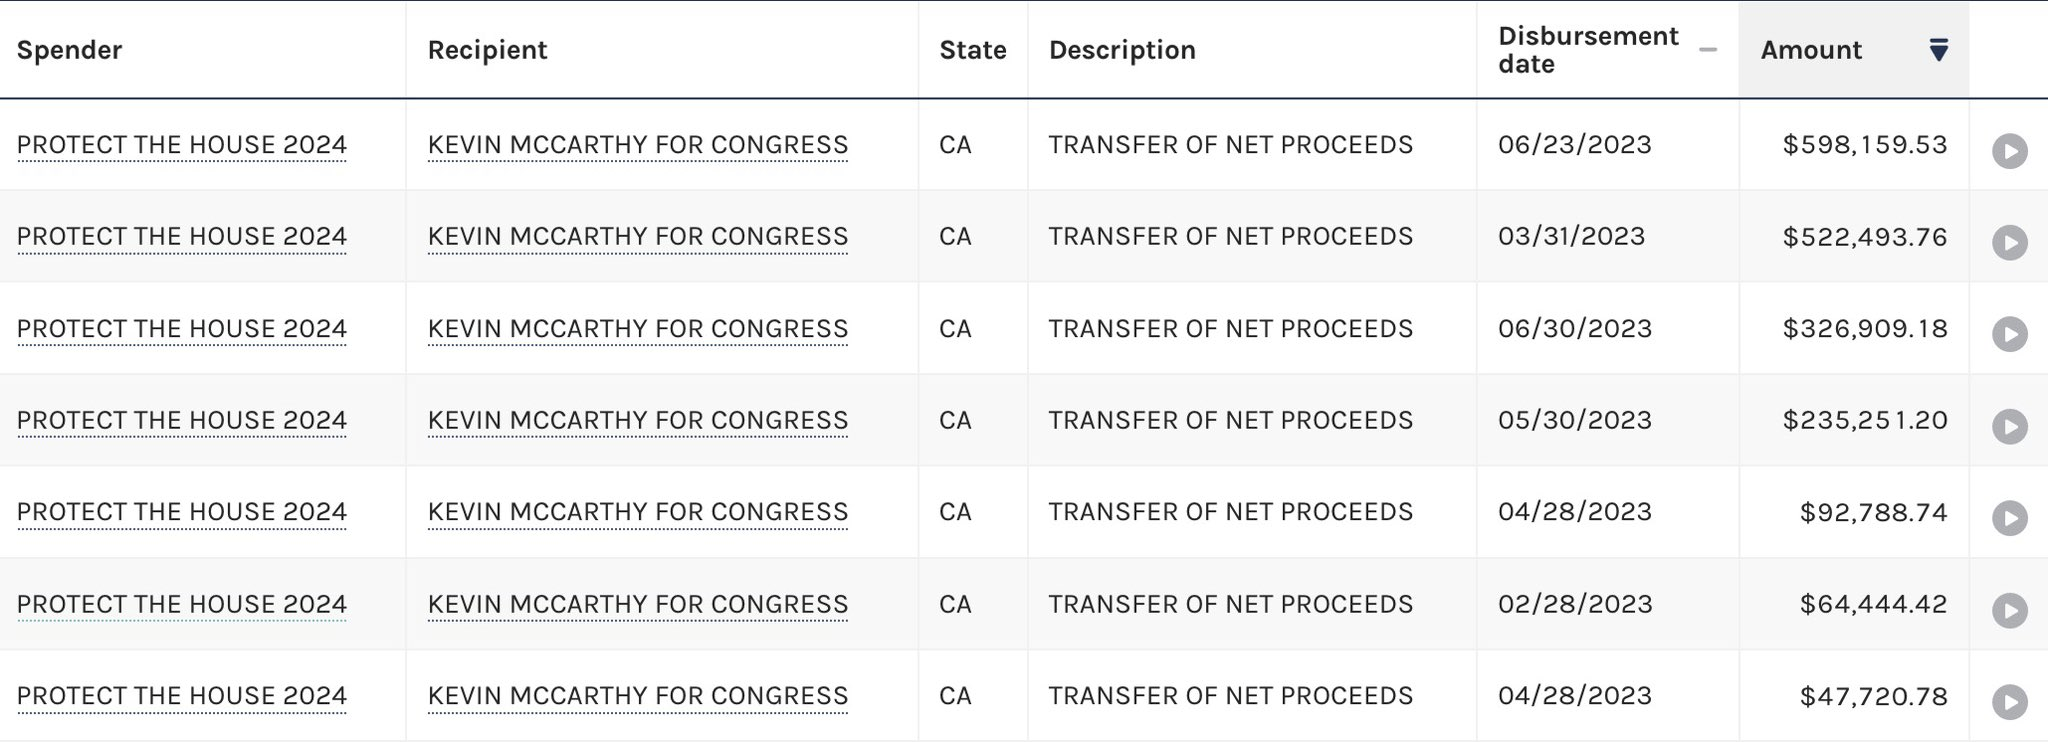2048x742 pixels.
Task: Open Protect the House 2024 spender dated 05/30/2023
Action: (182, 420)
